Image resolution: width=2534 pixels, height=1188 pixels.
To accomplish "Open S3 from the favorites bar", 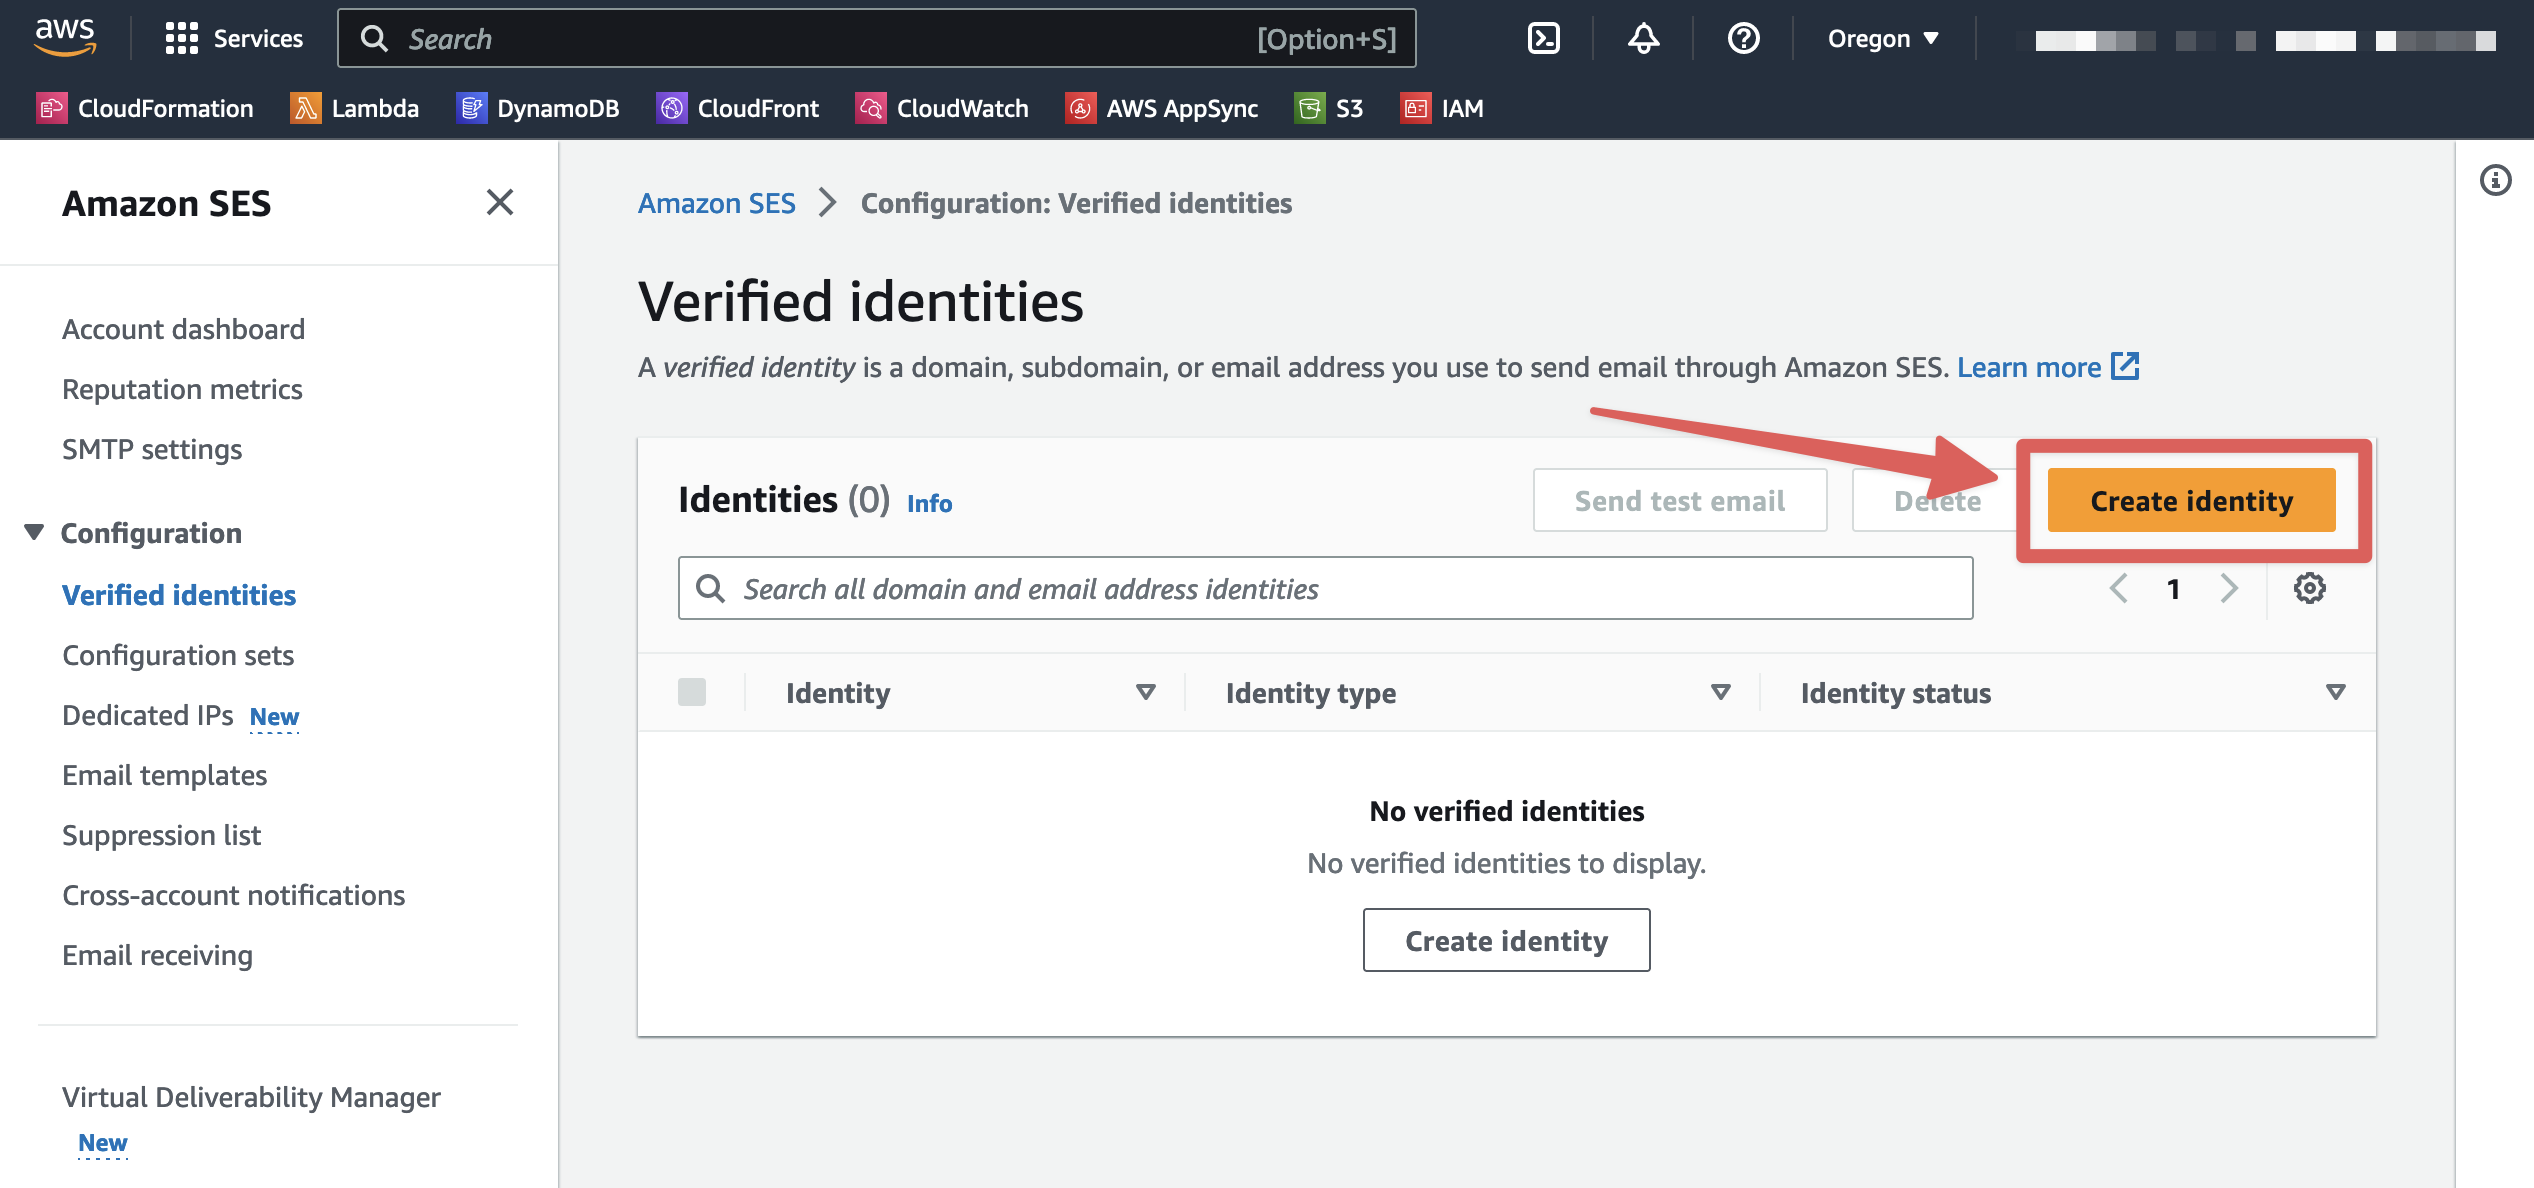I will [x=1329, y=108].
